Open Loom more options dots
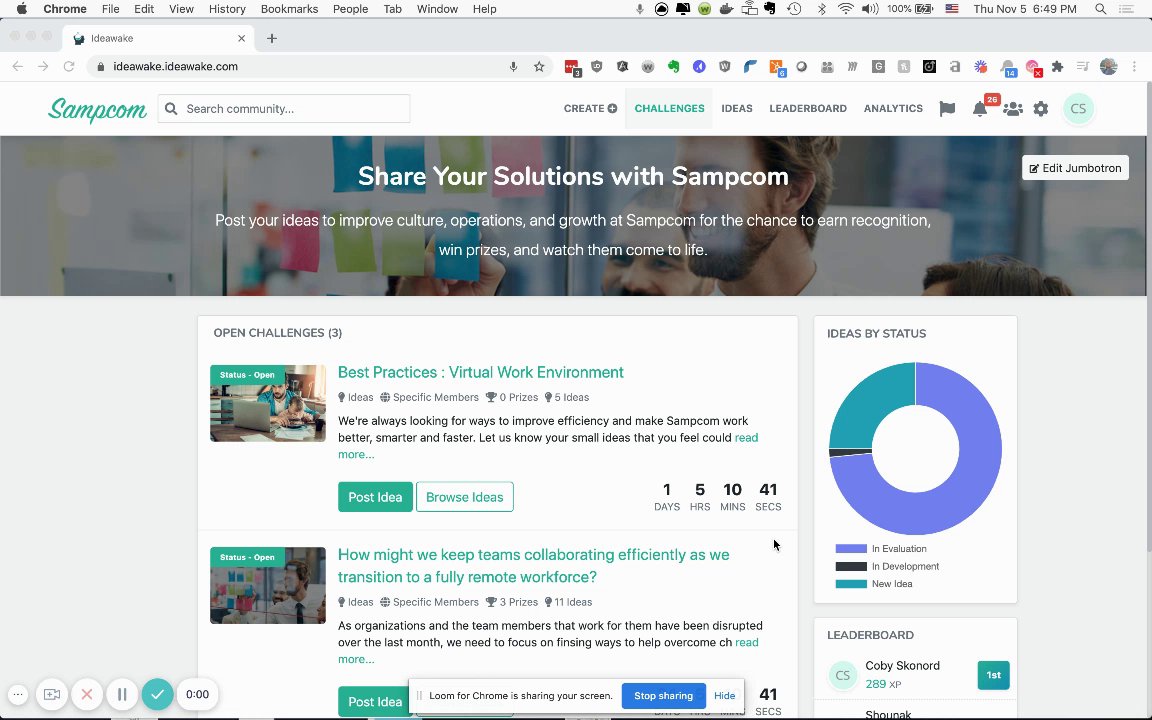1152x720 pixels. pyautogui.click(x=18, y=694)
